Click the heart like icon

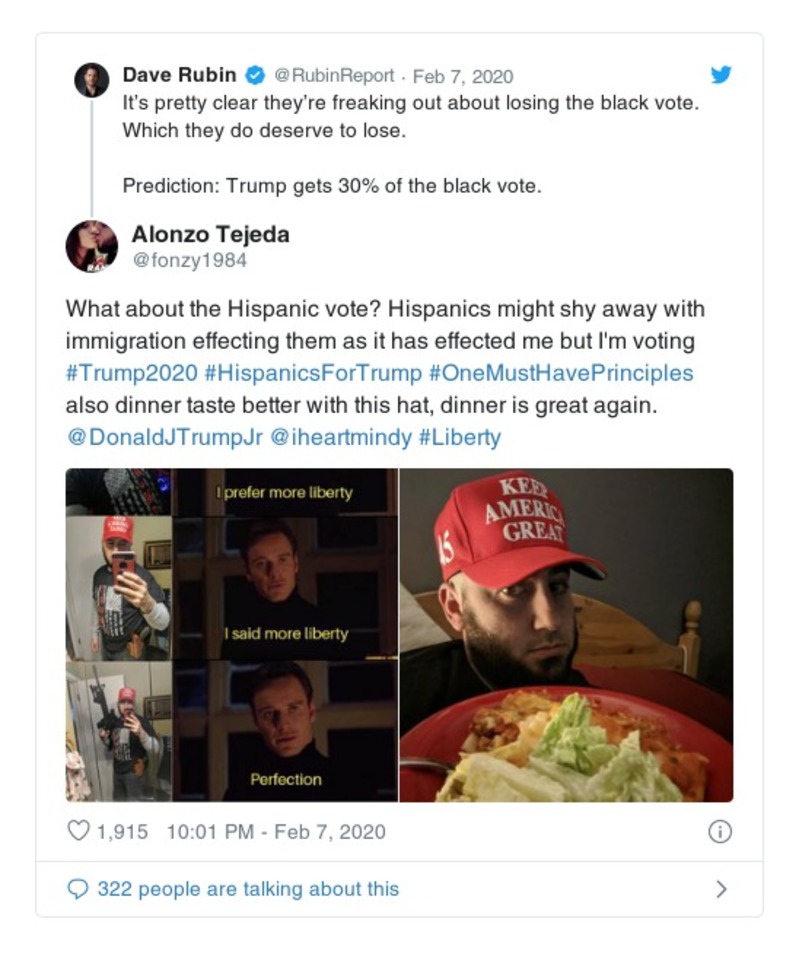tap(78, 832)
